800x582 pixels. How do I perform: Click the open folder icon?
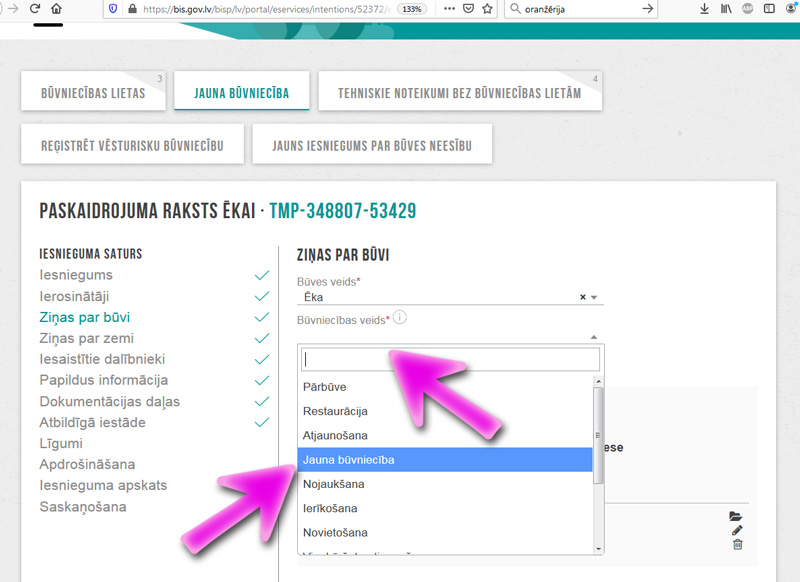(x=736, y=516)
